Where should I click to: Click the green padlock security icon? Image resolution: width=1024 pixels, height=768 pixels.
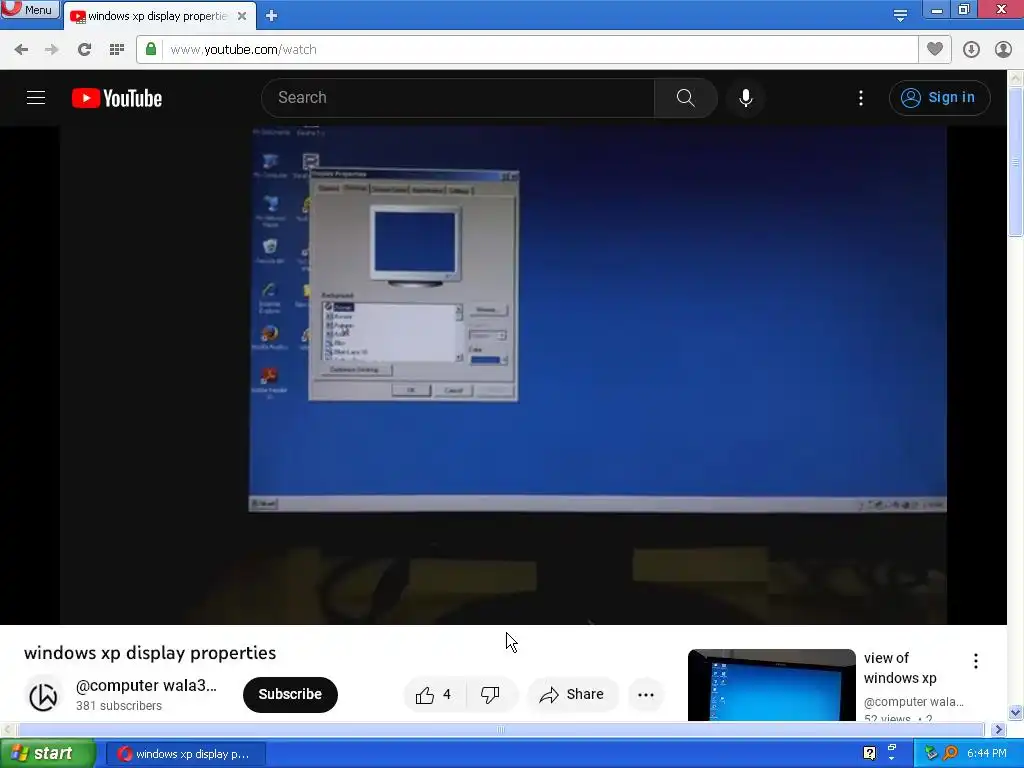click(151, 50)
